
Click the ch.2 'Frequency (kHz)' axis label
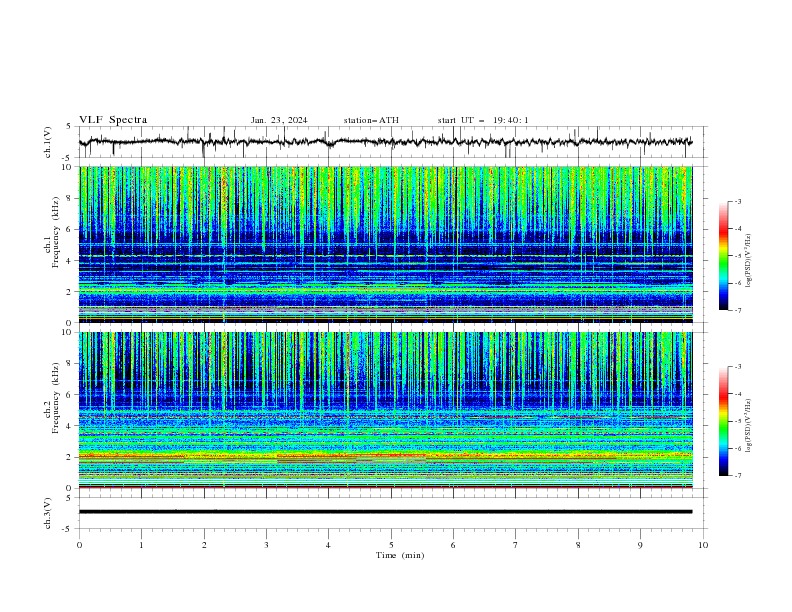pyautogui.click(x=55, y=398)
